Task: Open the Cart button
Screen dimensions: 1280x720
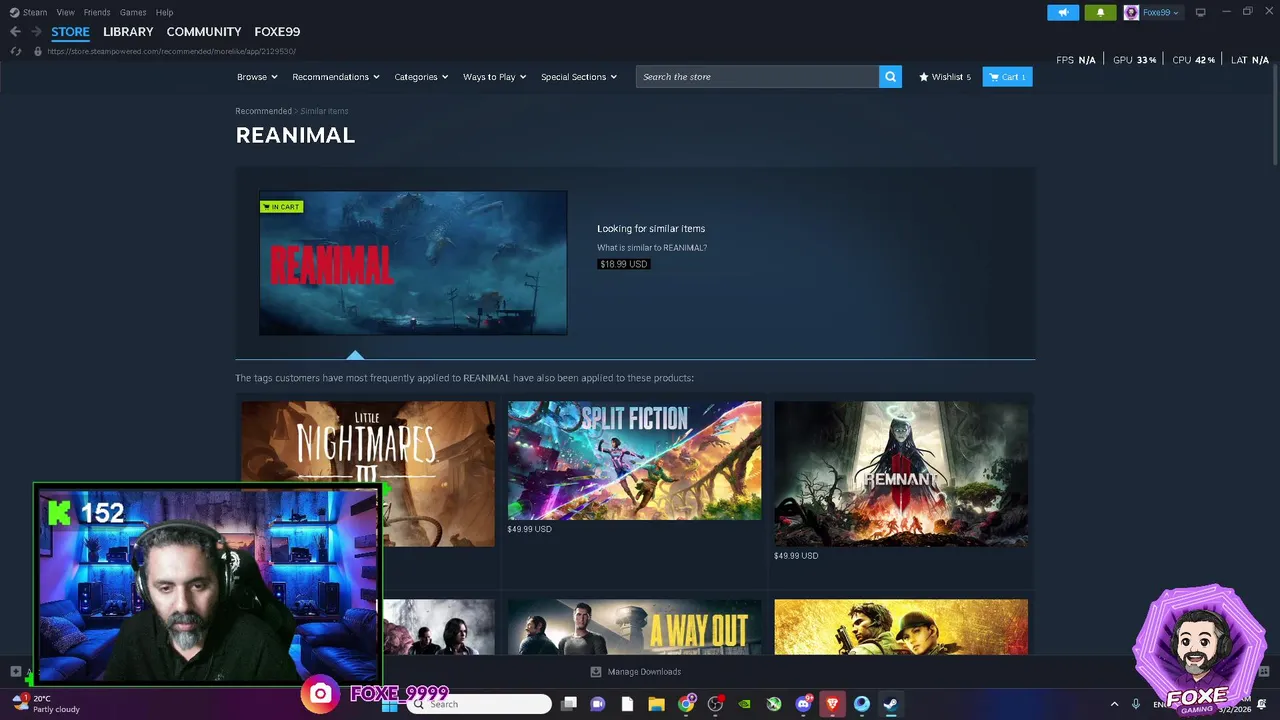Action: point(1007,77)
